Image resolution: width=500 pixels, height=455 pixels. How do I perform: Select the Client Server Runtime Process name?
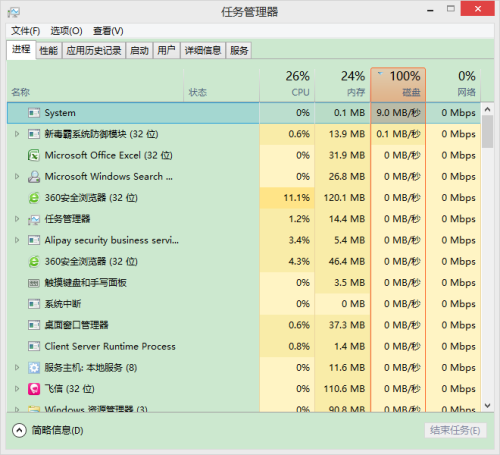(x=110, y=347)
